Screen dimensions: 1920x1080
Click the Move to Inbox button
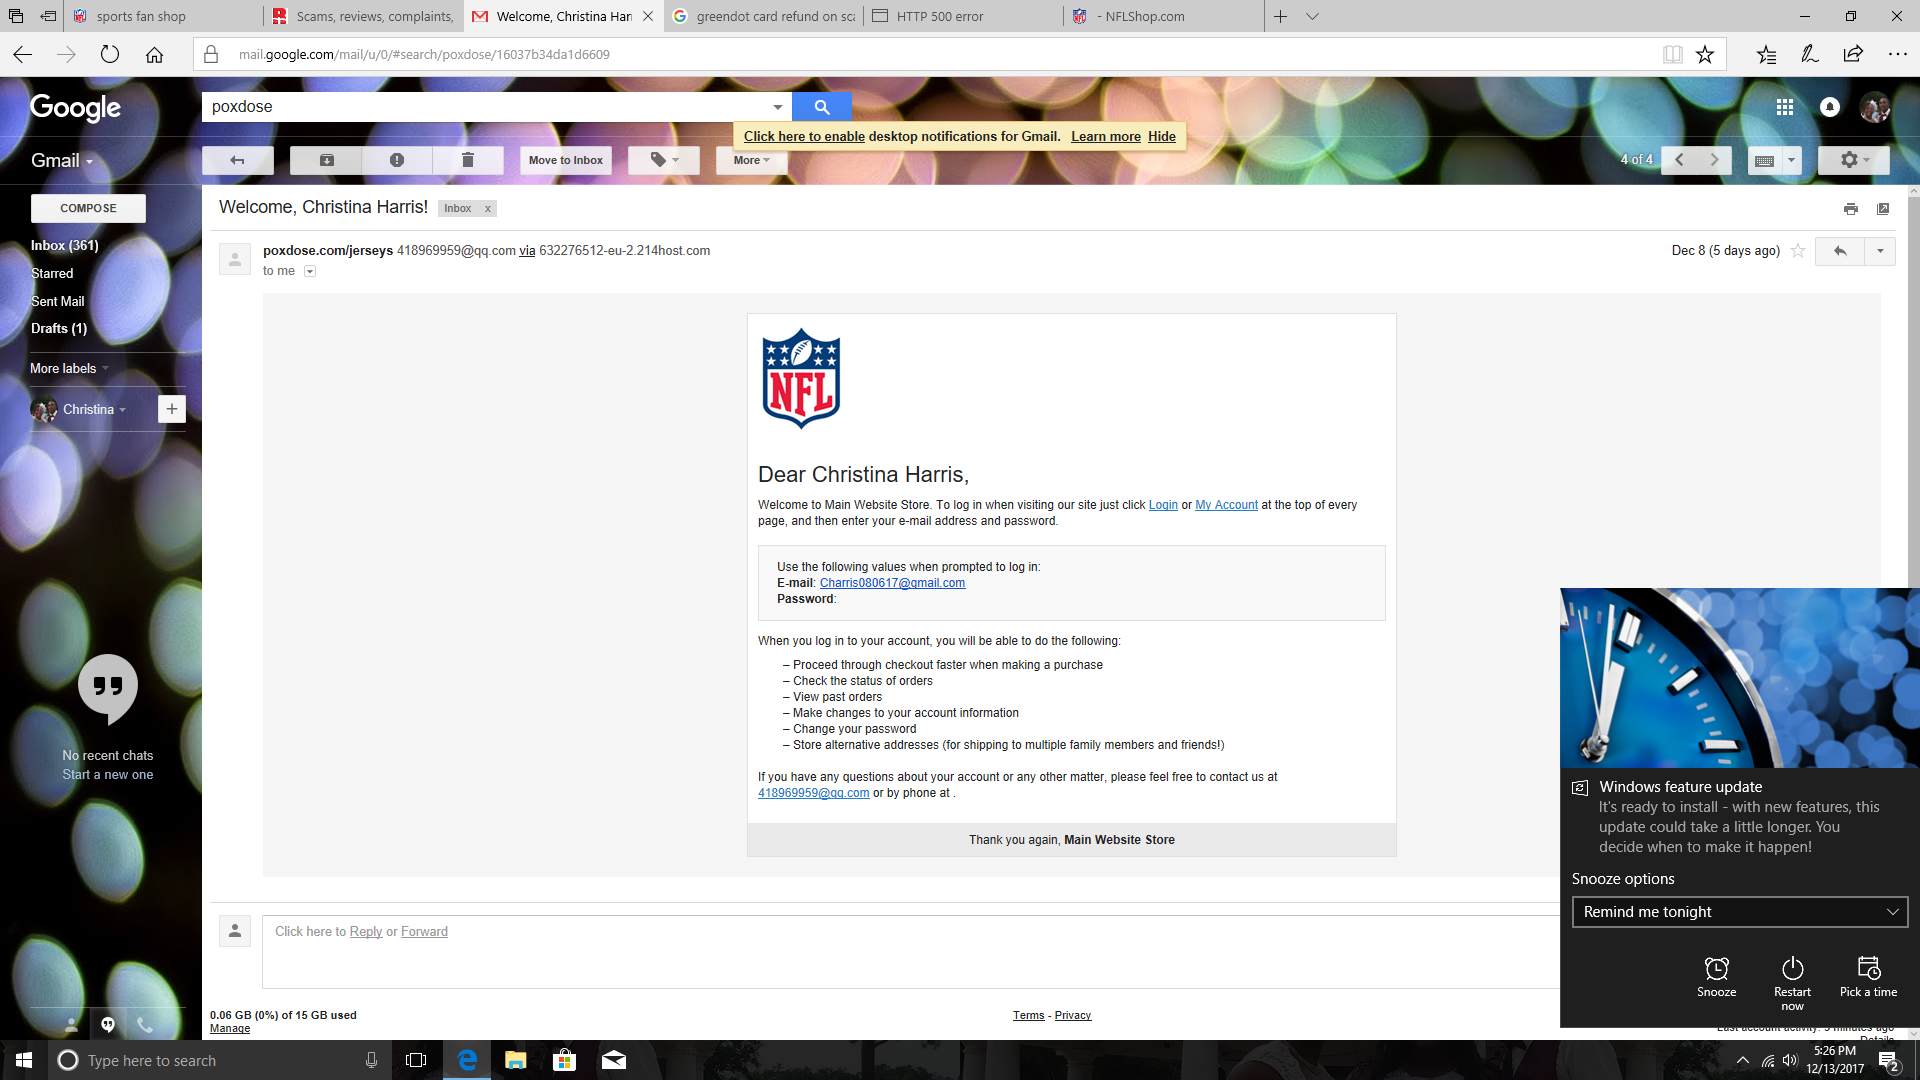coord(566,160)
